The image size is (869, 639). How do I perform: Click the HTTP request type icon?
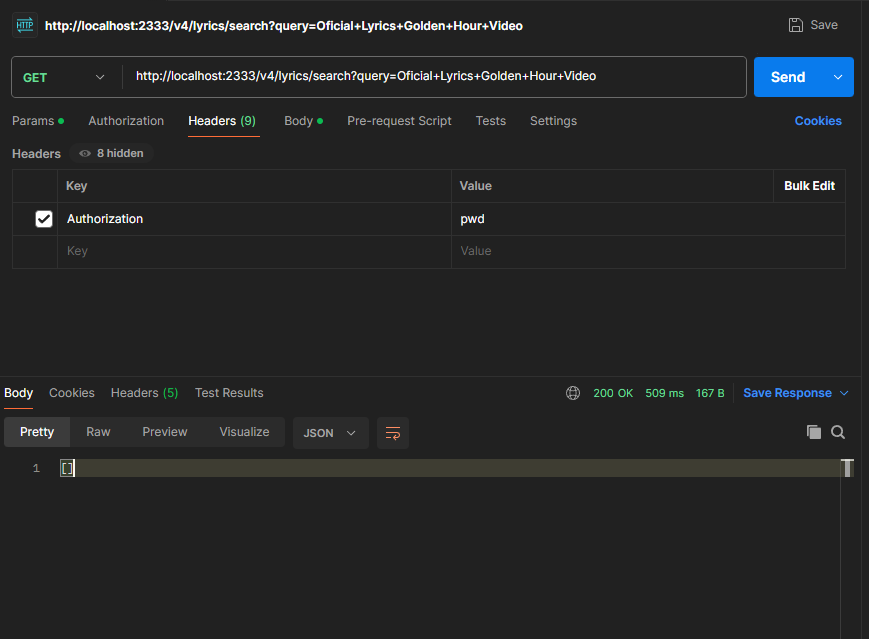[25, 25]
